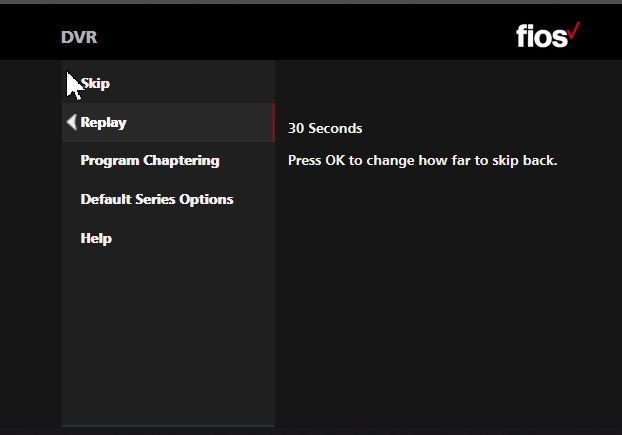Open Program Chaptering settings
The image size is (622, 435).
pos(150,161)
